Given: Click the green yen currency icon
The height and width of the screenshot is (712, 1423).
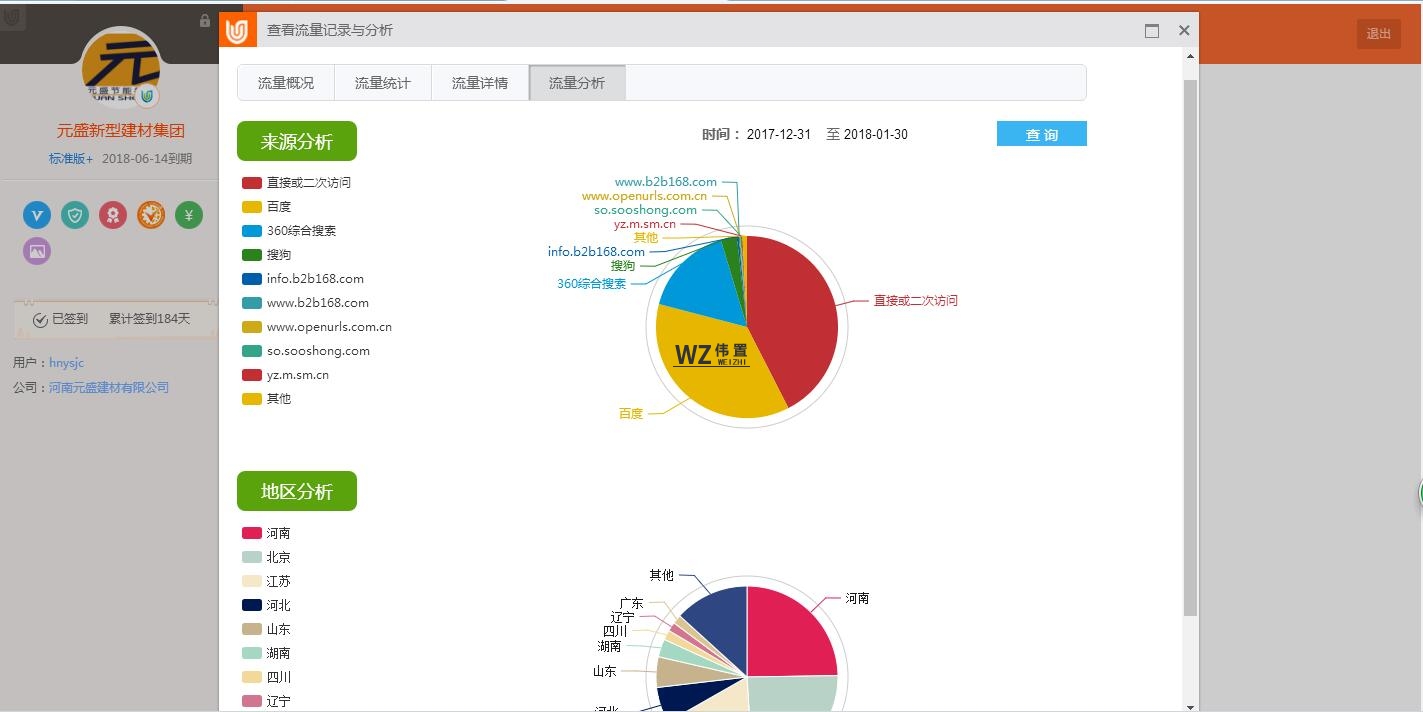Looking at the screenshot, I should coord(189,215).
